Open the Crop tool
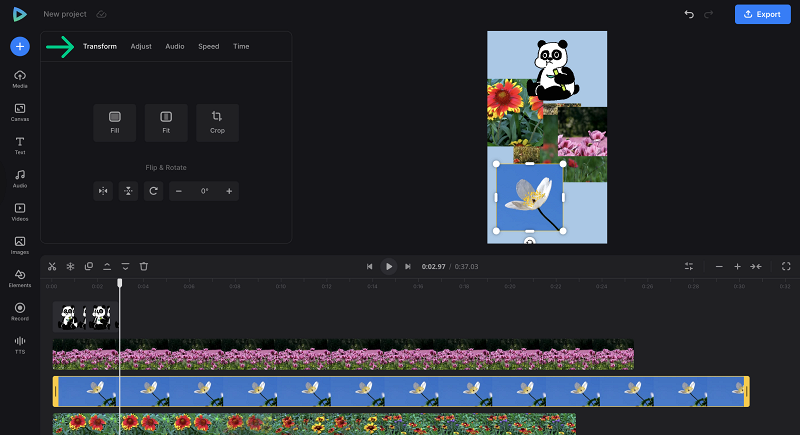This screenshot has height=435, width=800. (217, 123)
